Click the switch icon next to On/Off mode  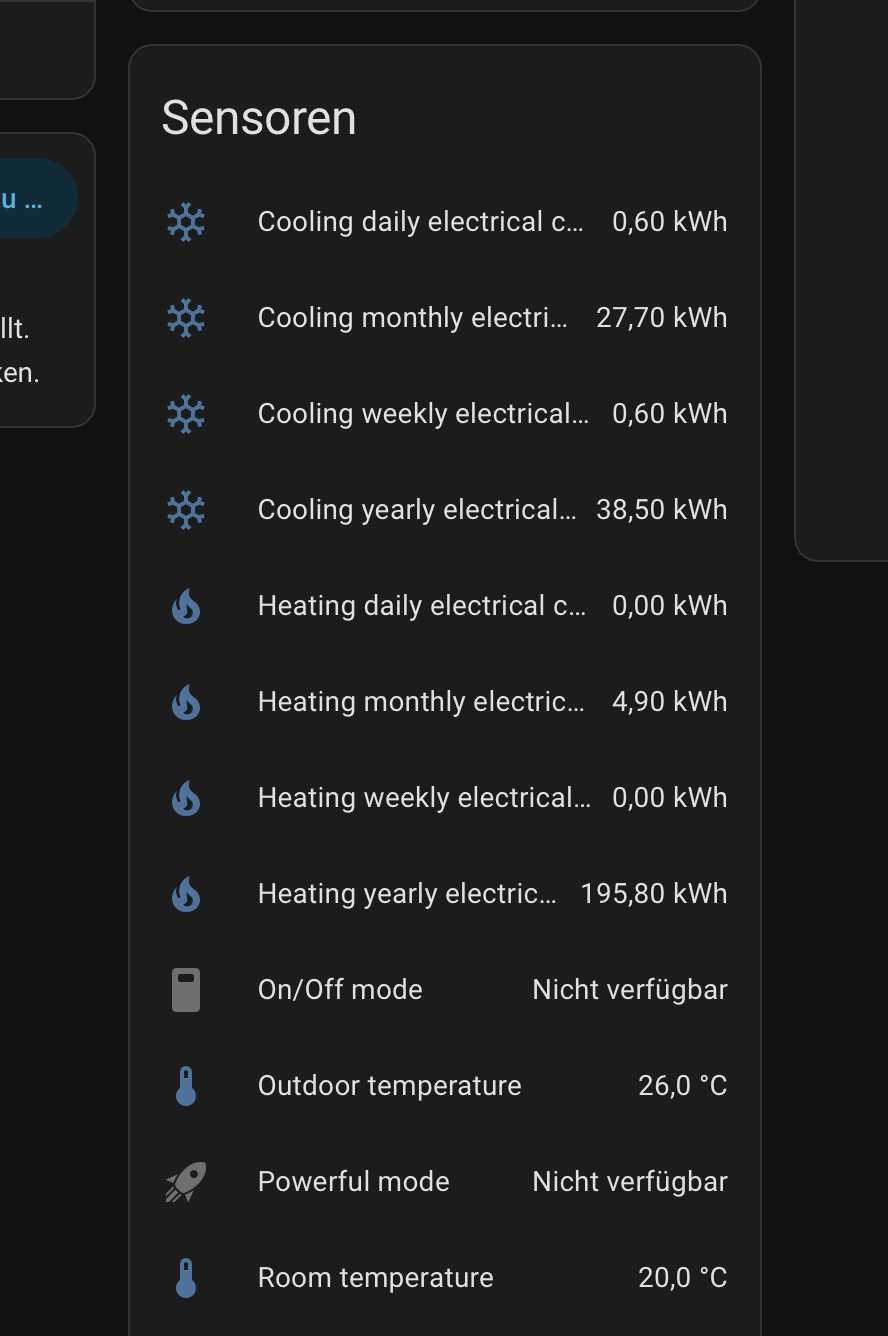click(186, 990)
